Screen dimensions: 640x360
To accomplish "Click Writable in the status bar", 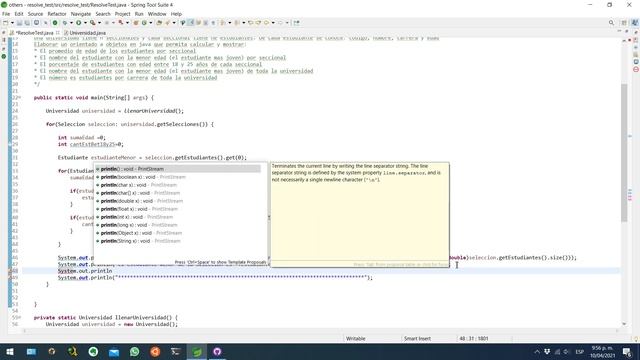I will click(356, 338).
